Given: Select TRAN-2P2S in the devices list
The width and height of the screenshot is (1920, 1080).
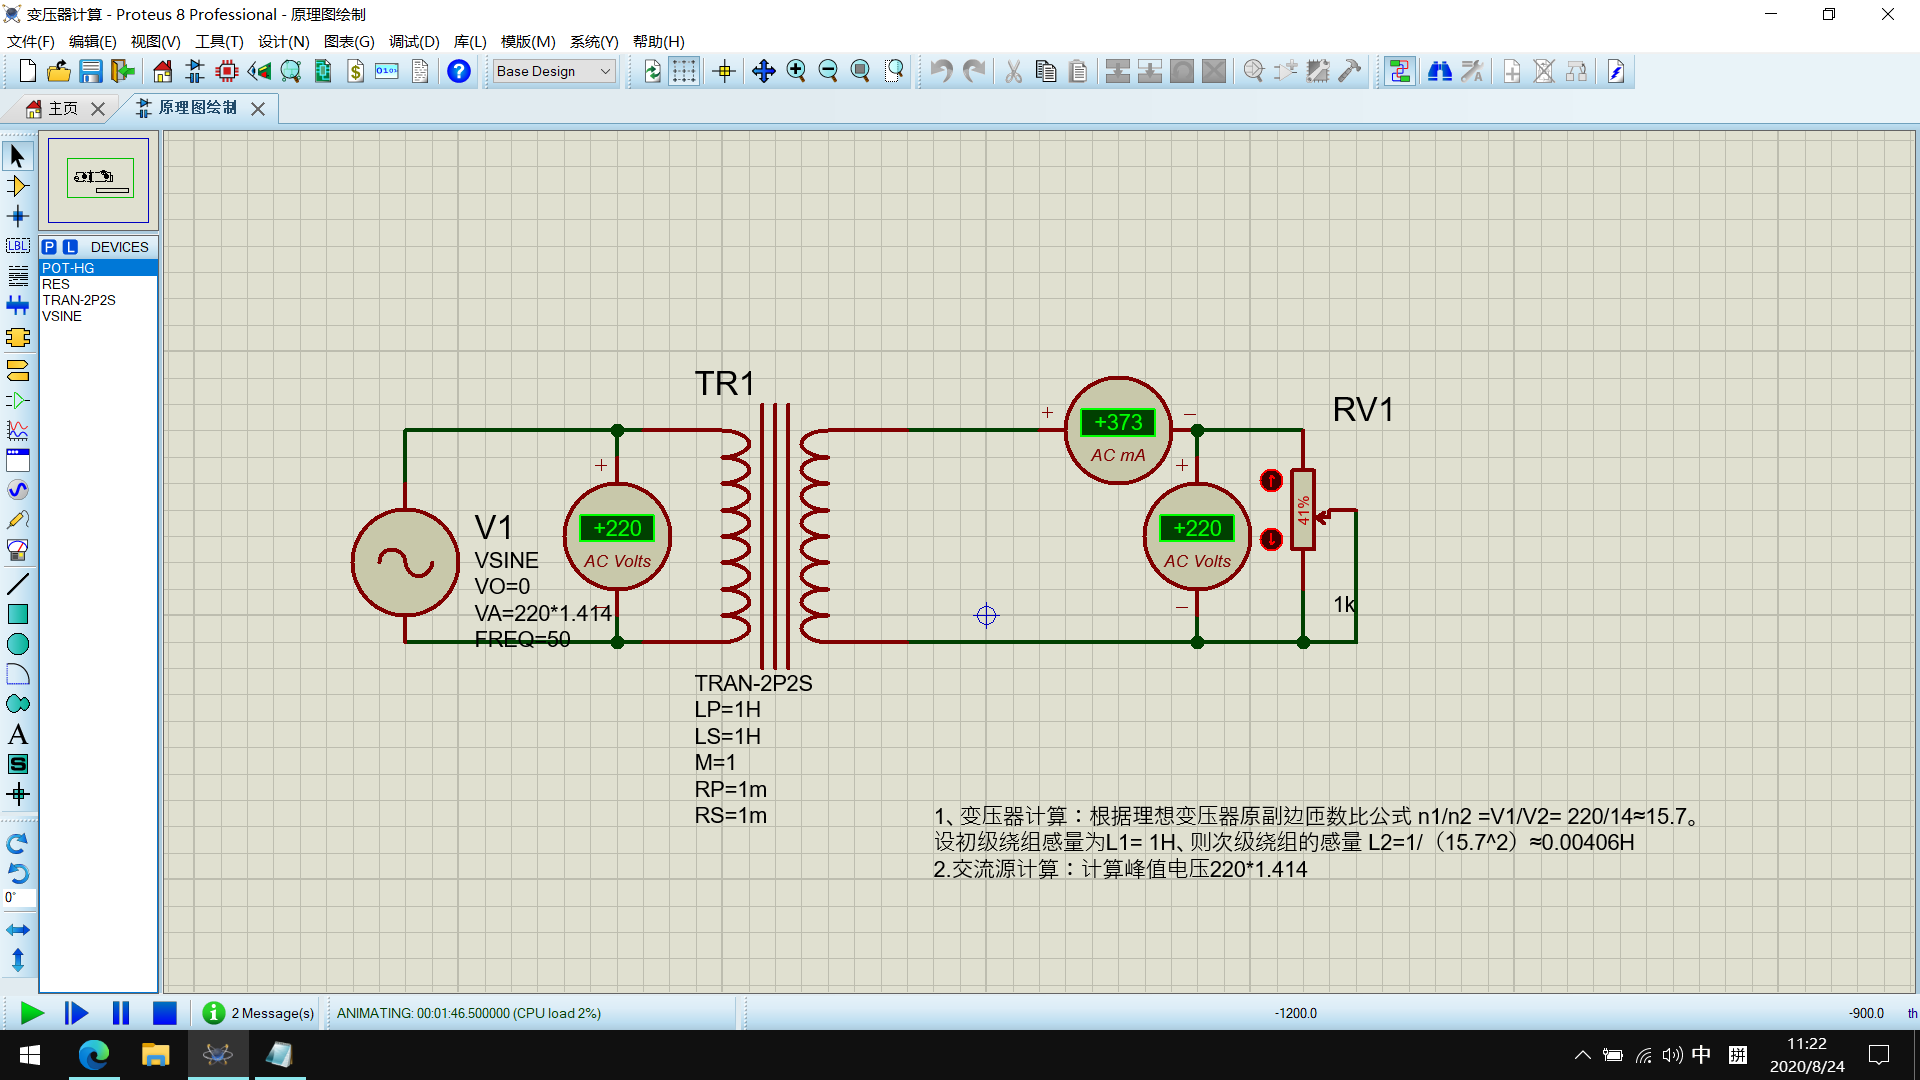Looking at the screenshot, I should tap(79, 300).
